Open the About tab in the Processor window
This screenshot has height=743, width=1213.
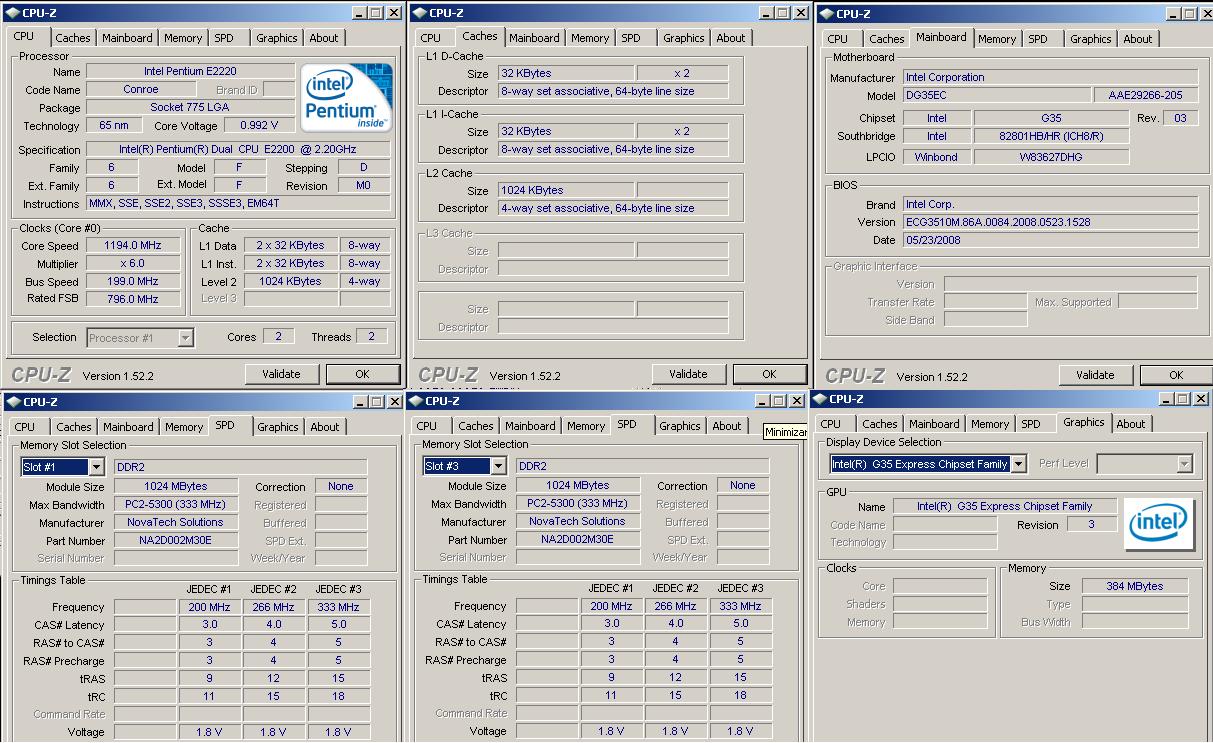(x=323, y=38)
